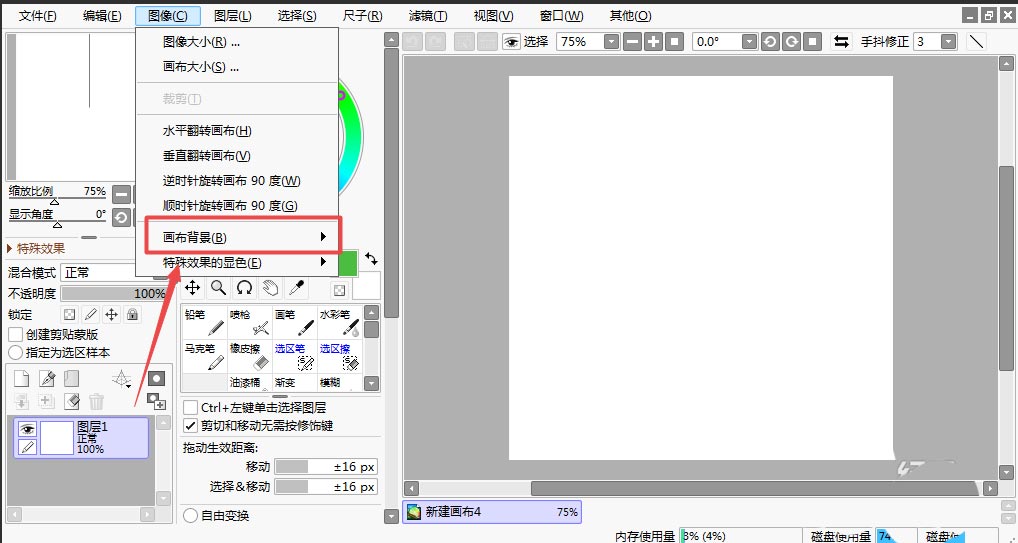Toggle selection visibility eye next to 选择
This screenshot has height=543, width=1018.
point(512,42)
